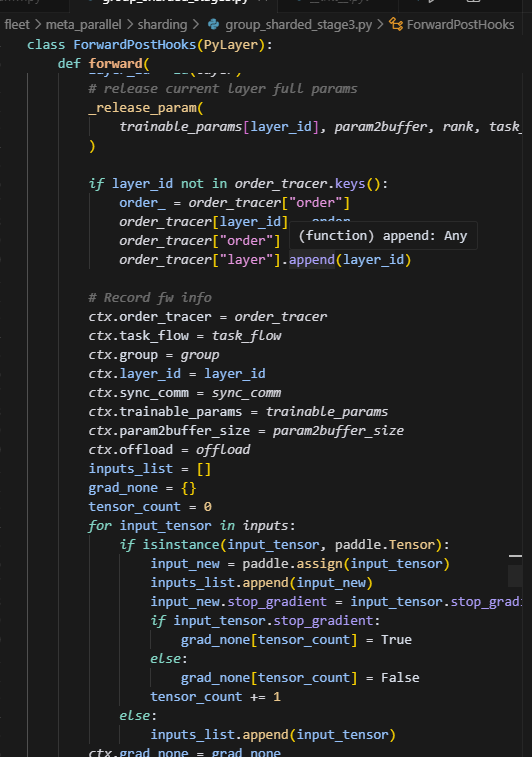Click the line 'inputs_list = []'
This screenshot has height=757, width=532.
point(150,469)
